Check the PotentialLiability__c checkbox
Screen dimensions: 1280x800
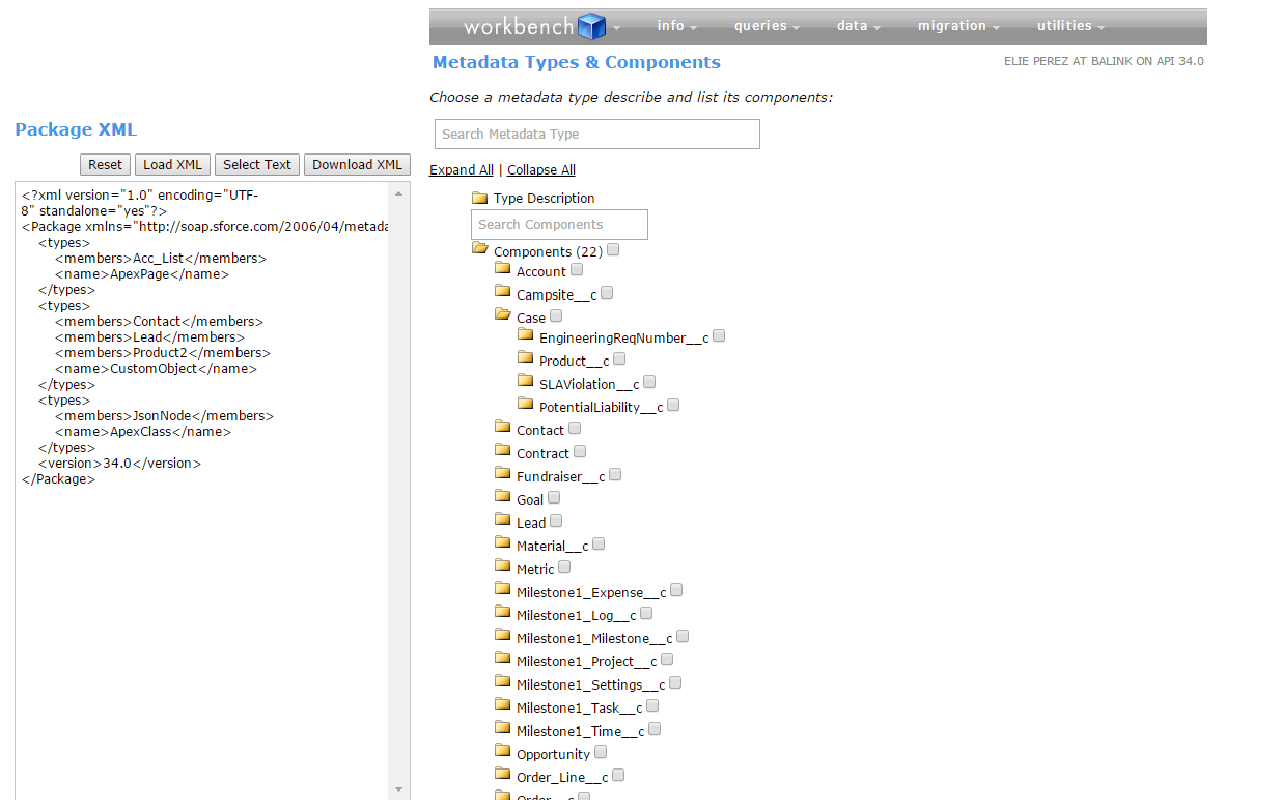tap(673, 405)
